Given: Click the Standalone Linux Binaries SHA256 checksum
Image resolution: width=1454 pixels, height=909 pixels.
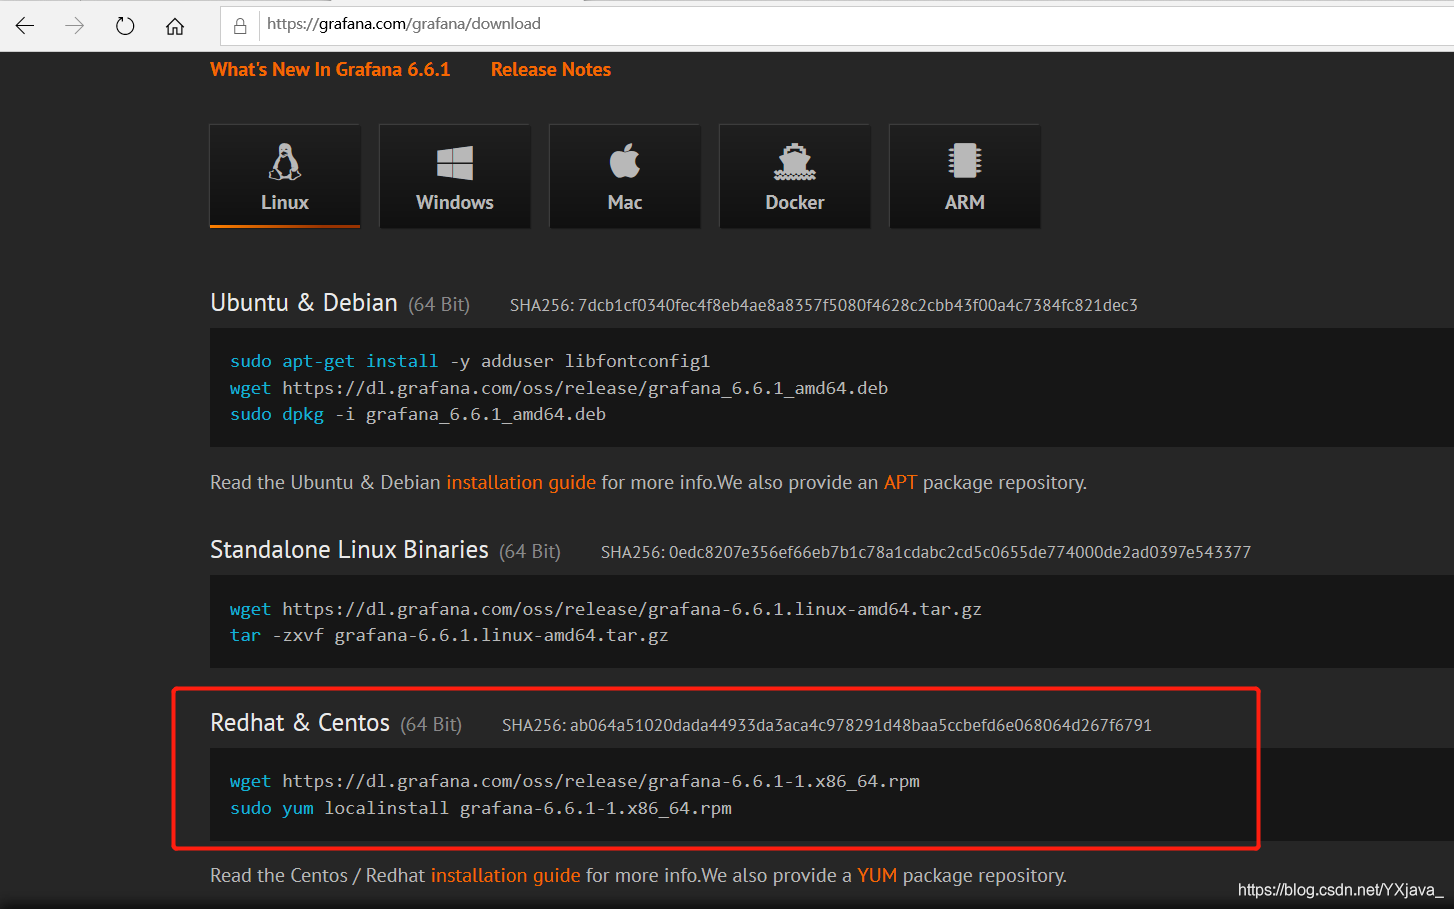Looking at the screenshot, I should (x=926, y=552).
